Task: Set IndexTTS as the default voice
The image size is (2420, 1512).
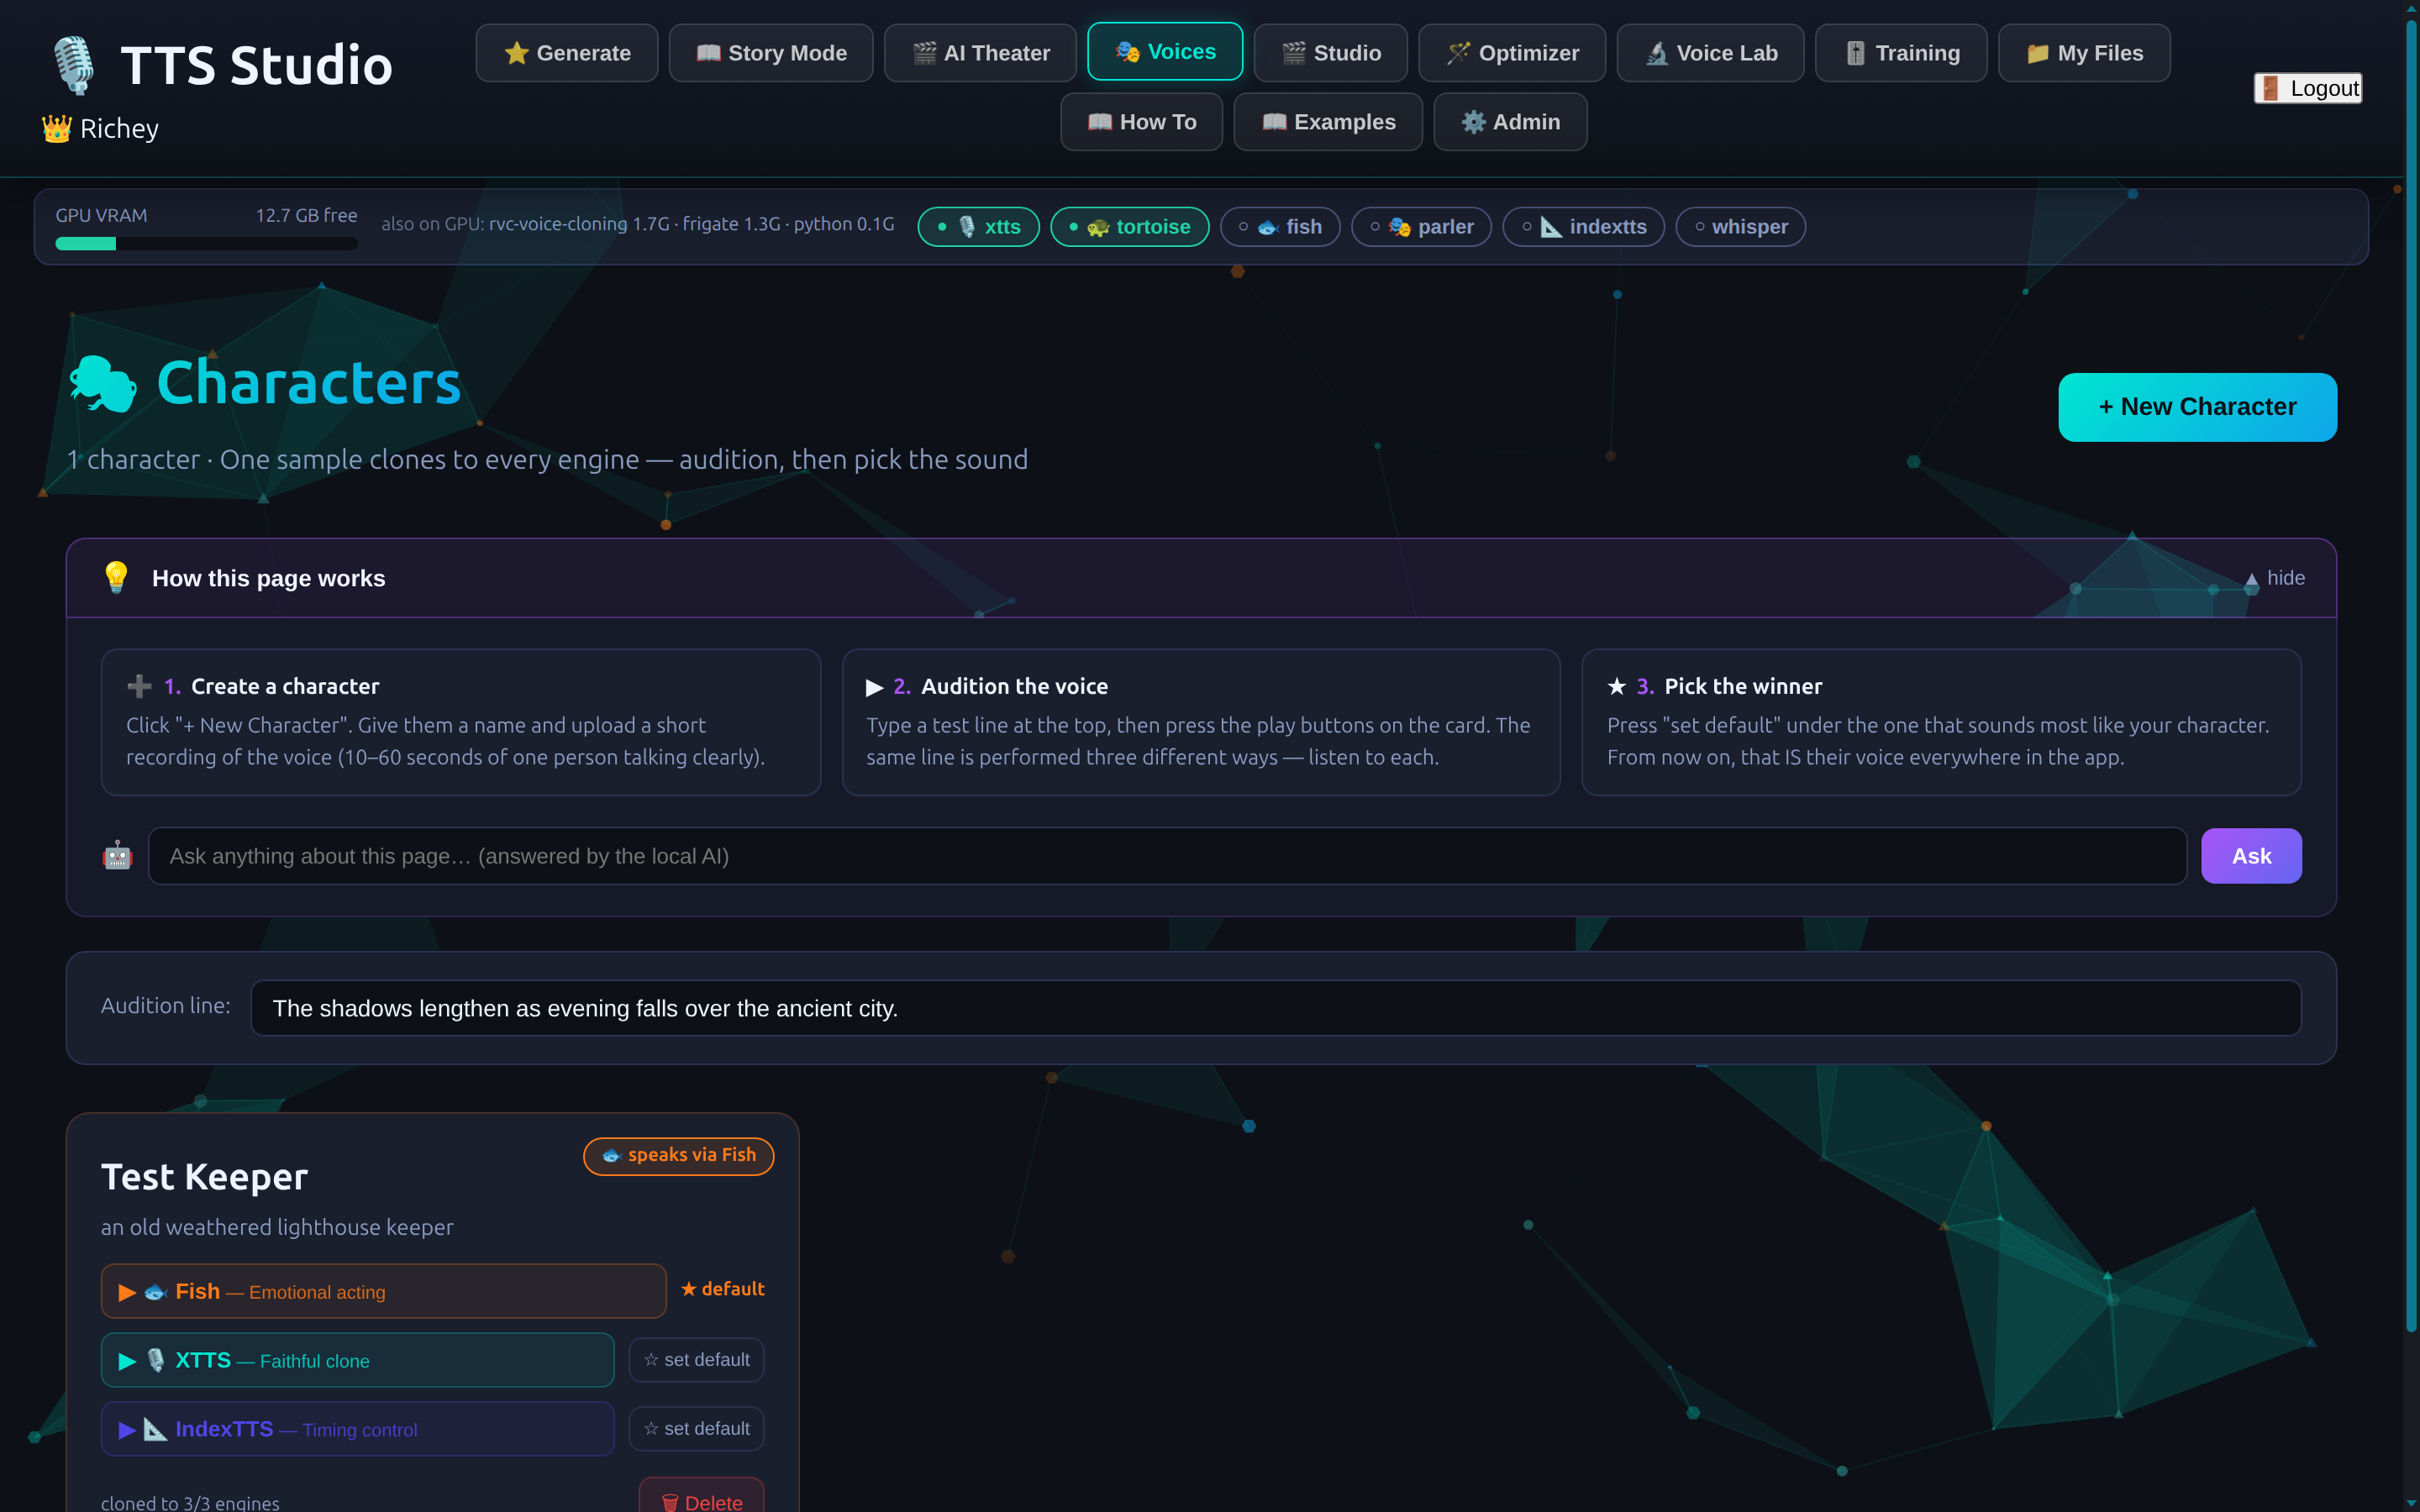Action: 696,1429
